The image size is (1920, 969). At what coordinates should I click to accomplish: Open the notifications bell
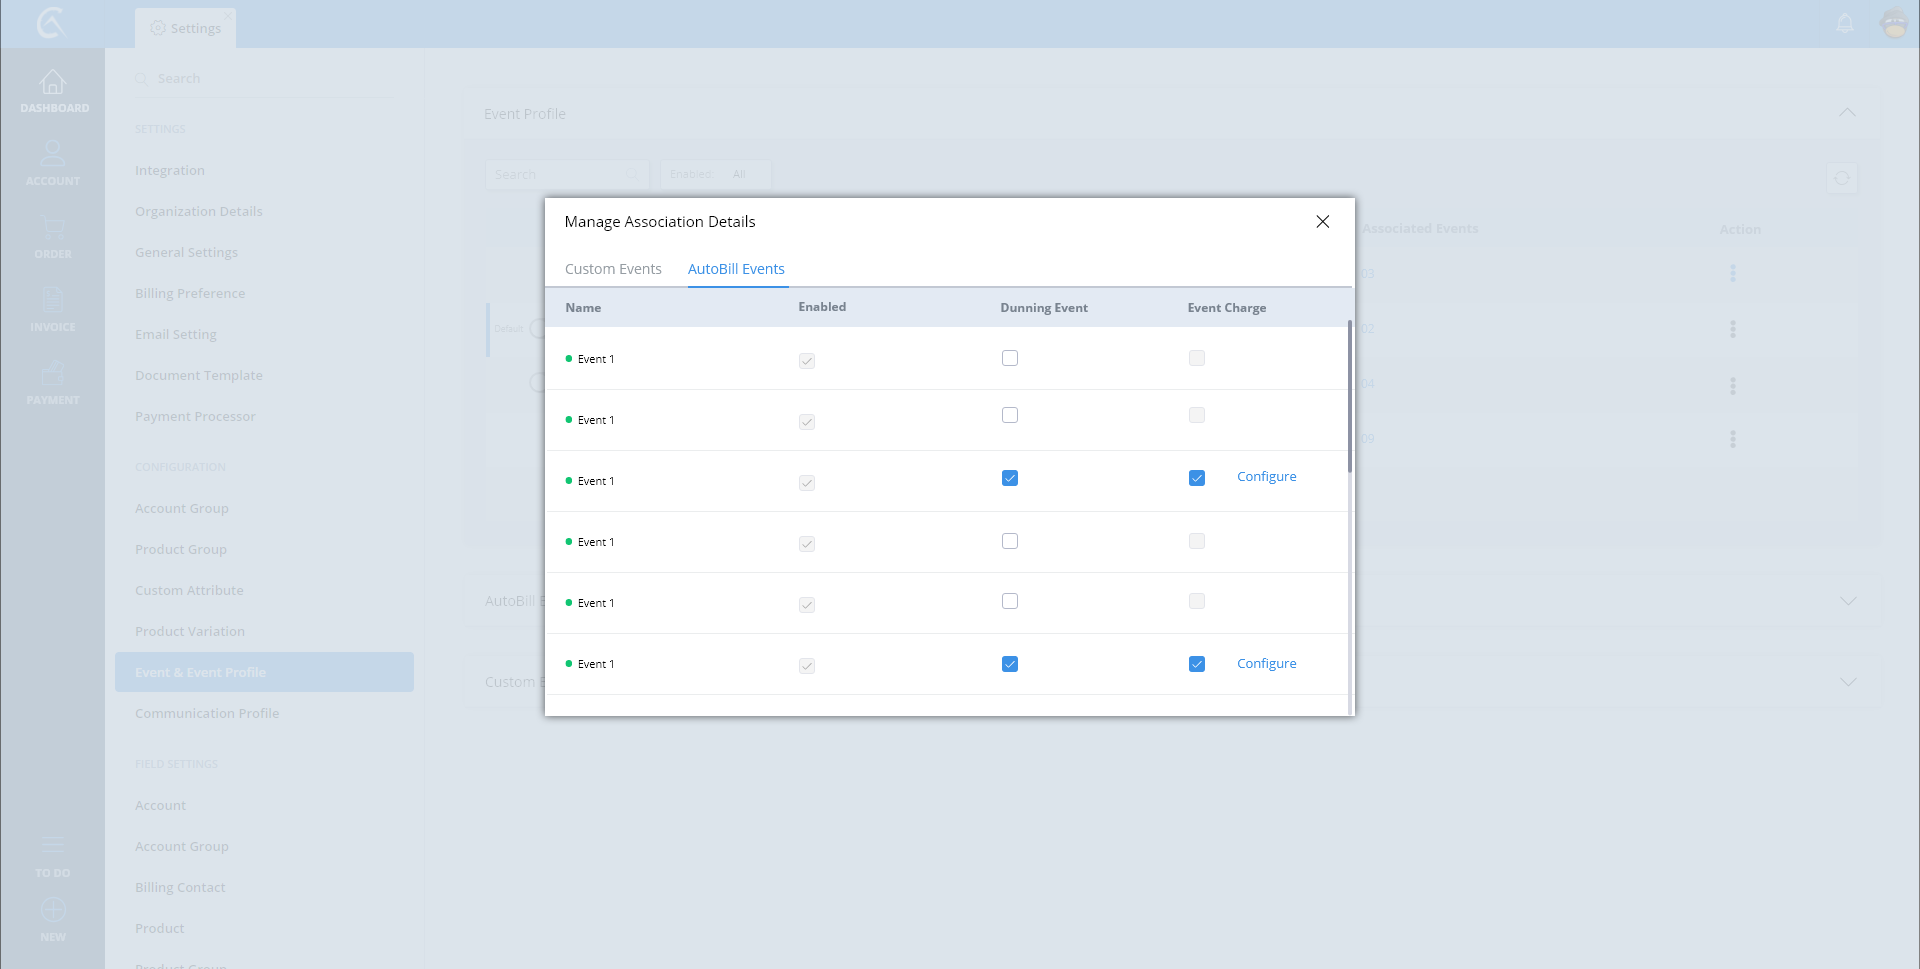tap(1845, 23)
